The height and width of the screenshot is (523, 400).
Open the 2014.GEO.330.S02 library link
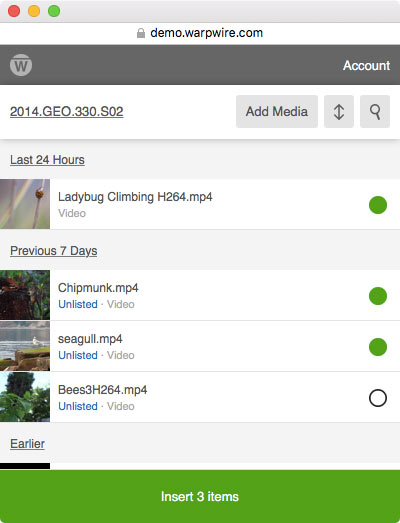click(x=66, y=111)
